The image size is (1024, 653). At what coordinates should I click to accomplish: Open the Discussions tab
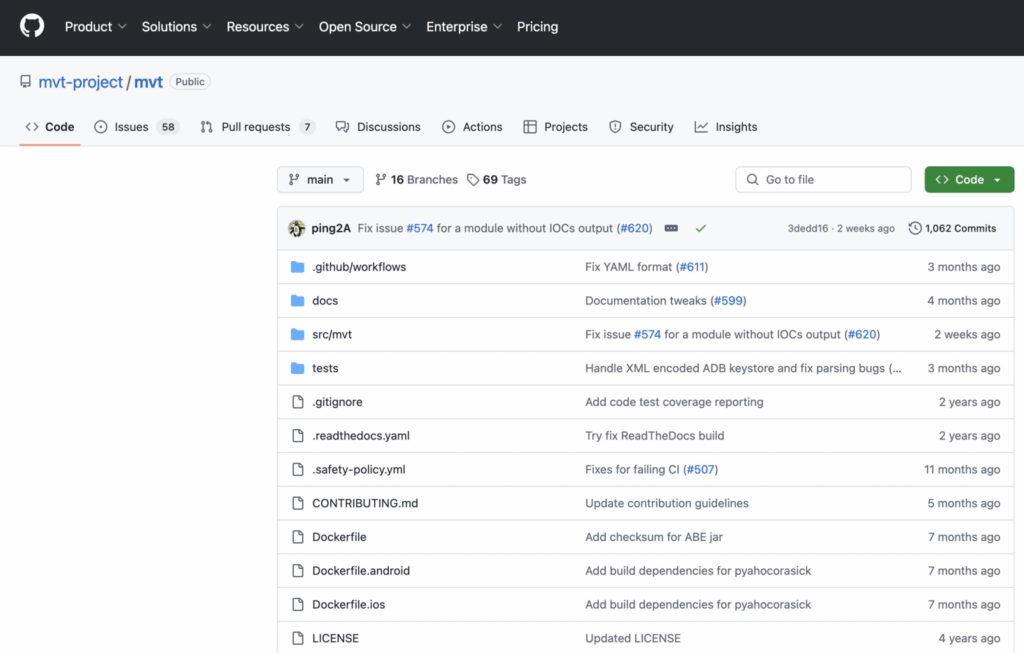click(378, 127)
